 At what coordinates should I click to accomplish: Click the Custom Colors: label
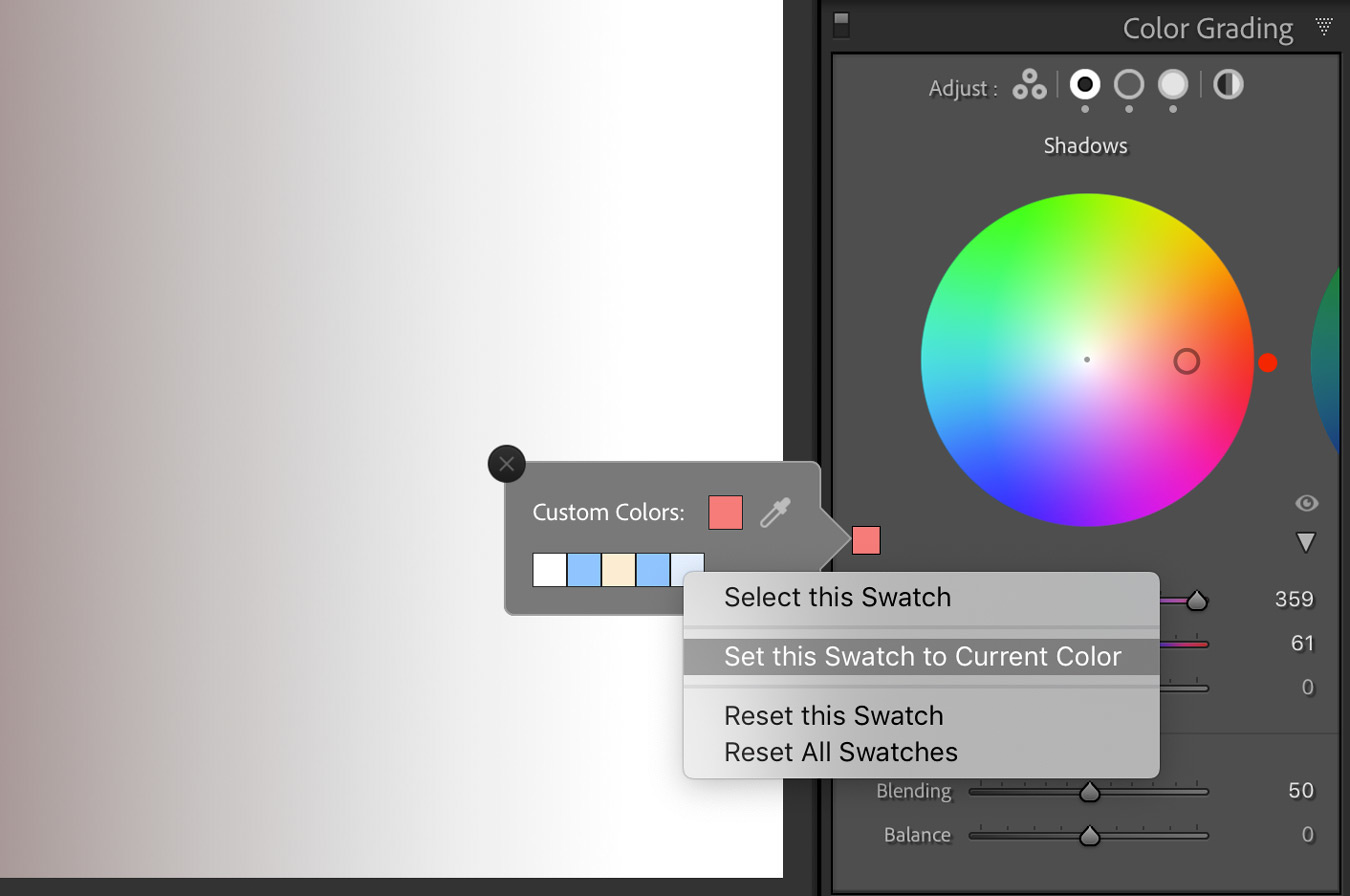pyautogui.click(x=608, y=513)
